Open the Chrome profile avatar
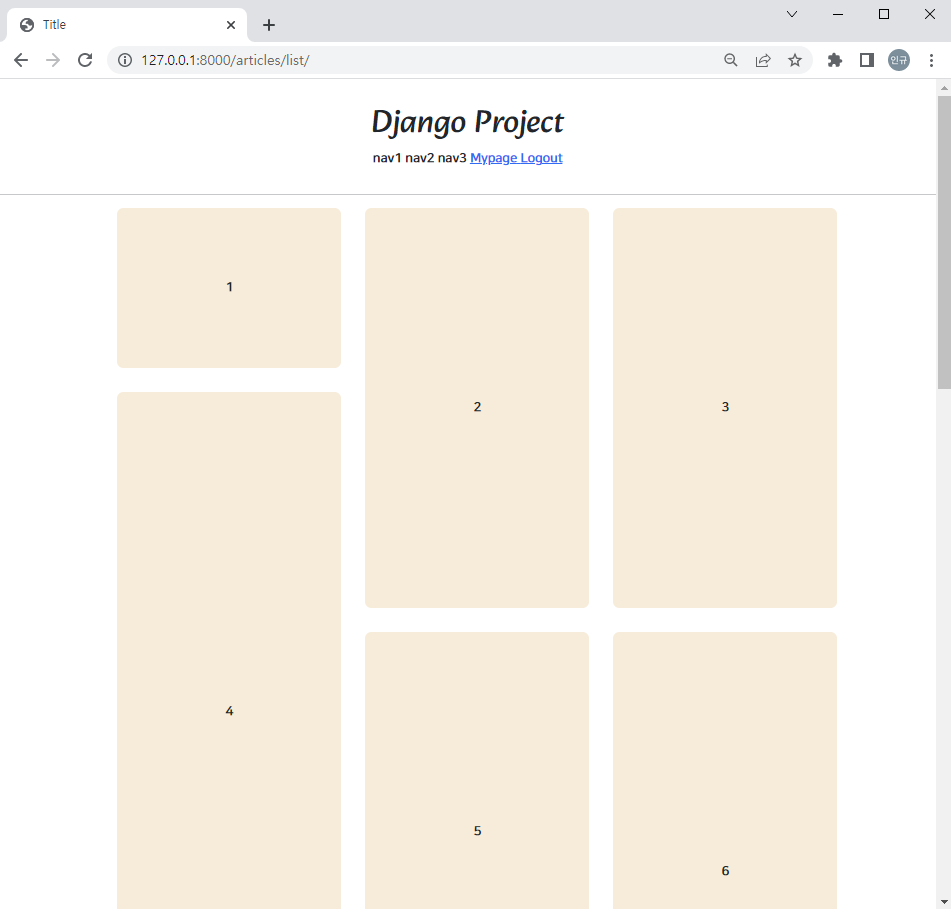The image size is (951, 909). tap(899, 60)
